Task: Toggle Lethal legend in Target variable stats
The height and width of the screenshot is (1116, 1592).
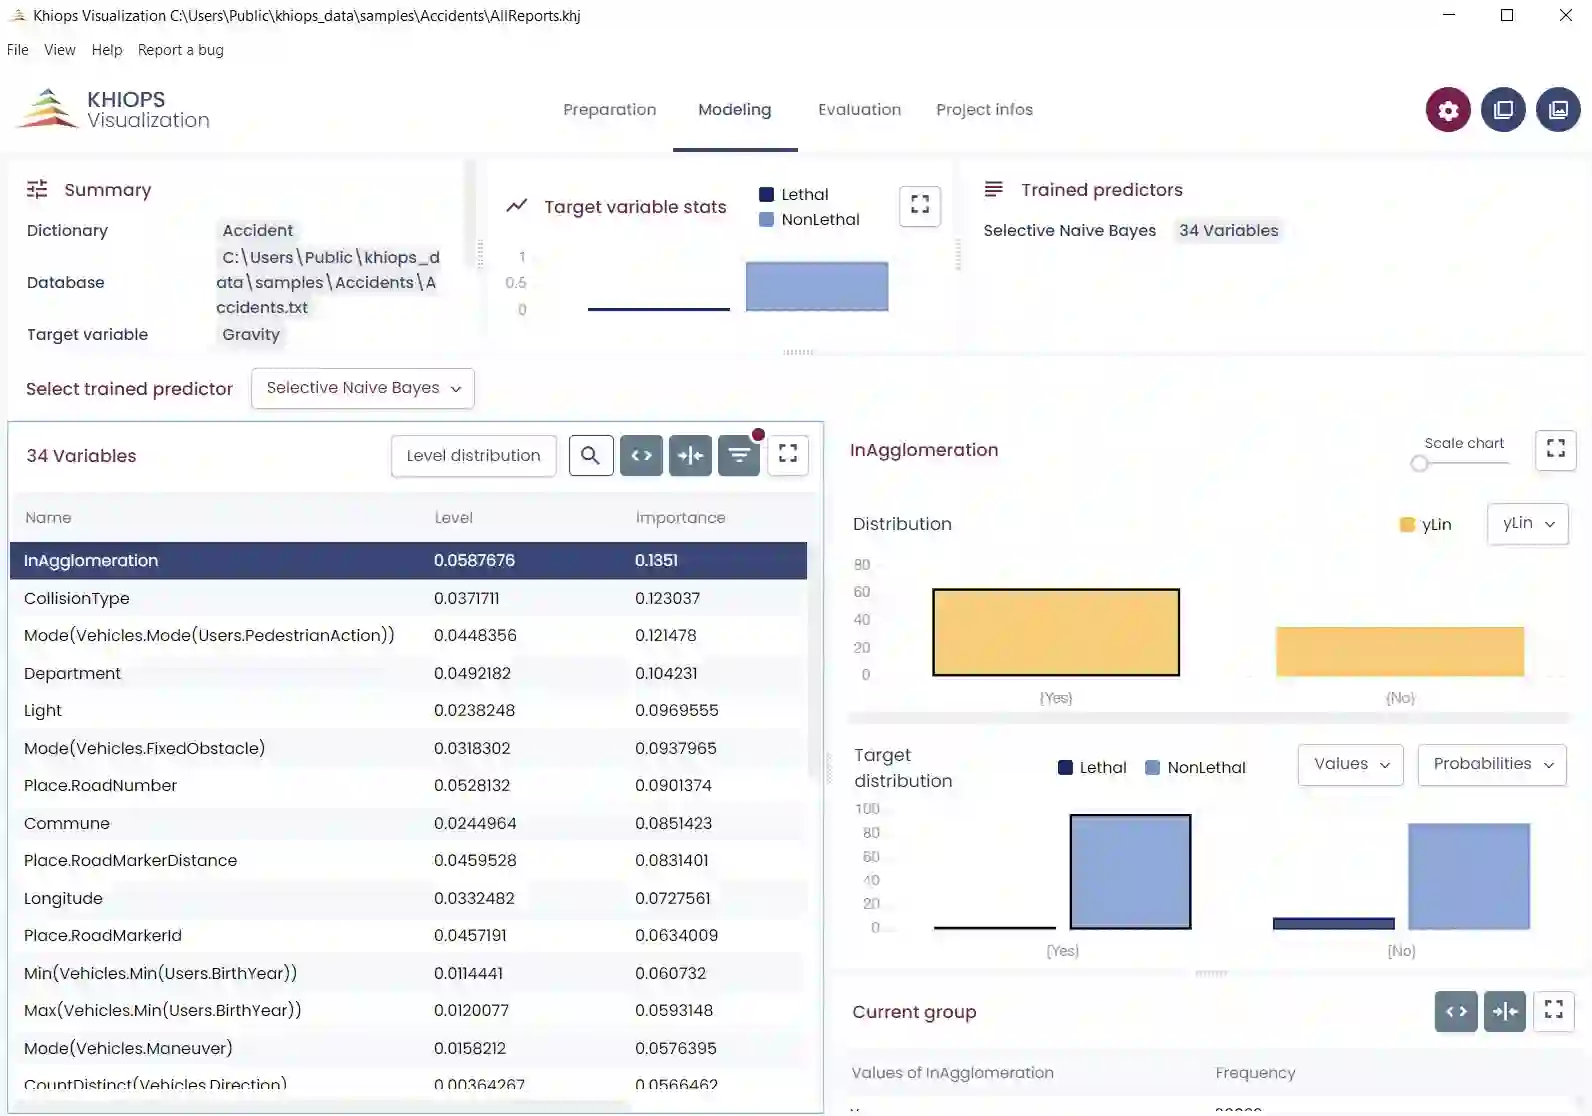Action: 794,194
